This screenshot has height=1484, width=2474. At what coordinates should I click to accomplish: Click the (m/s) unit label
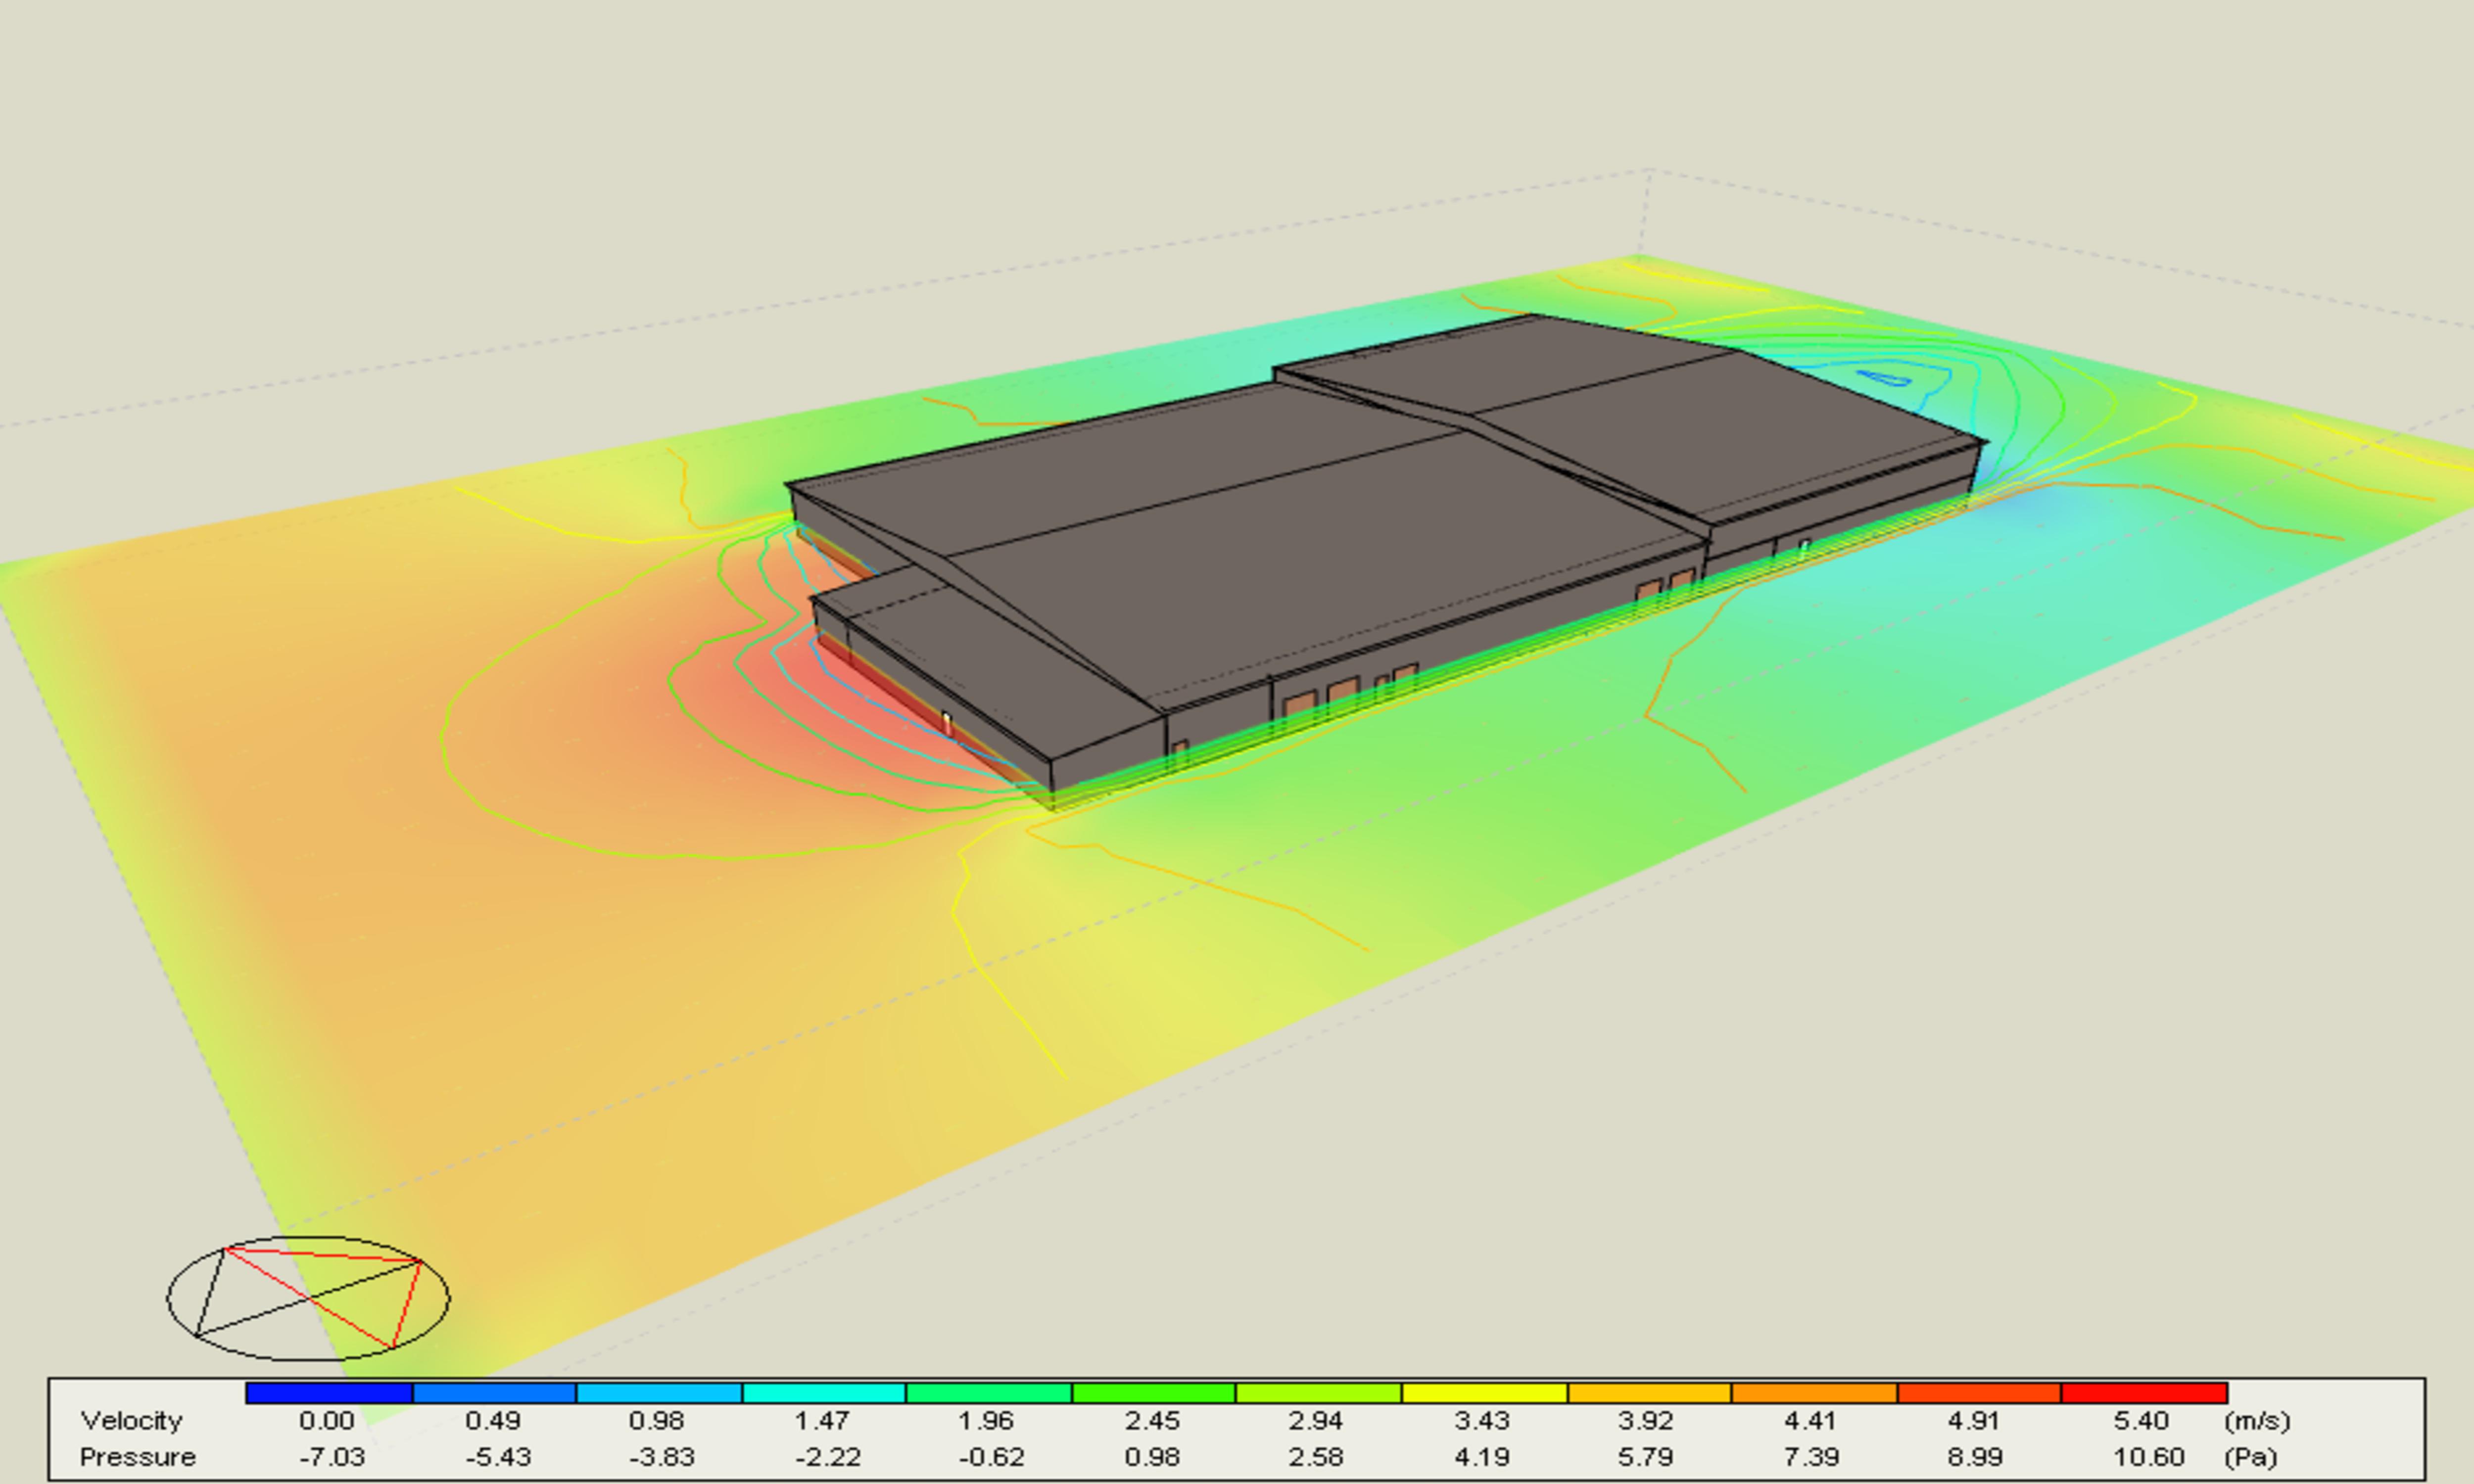(2257, 1421)
